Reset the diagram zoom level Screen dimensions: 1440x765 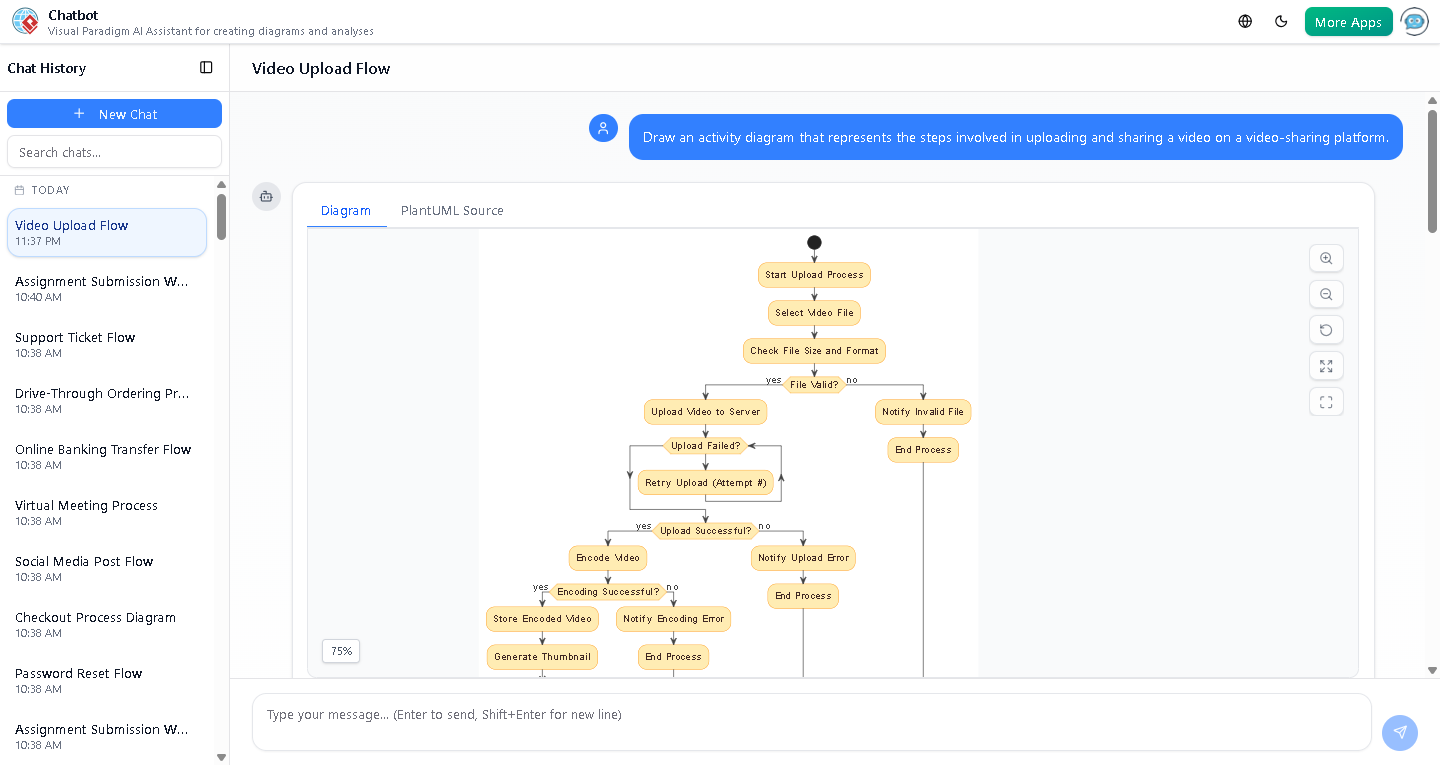click(1326, 330)
